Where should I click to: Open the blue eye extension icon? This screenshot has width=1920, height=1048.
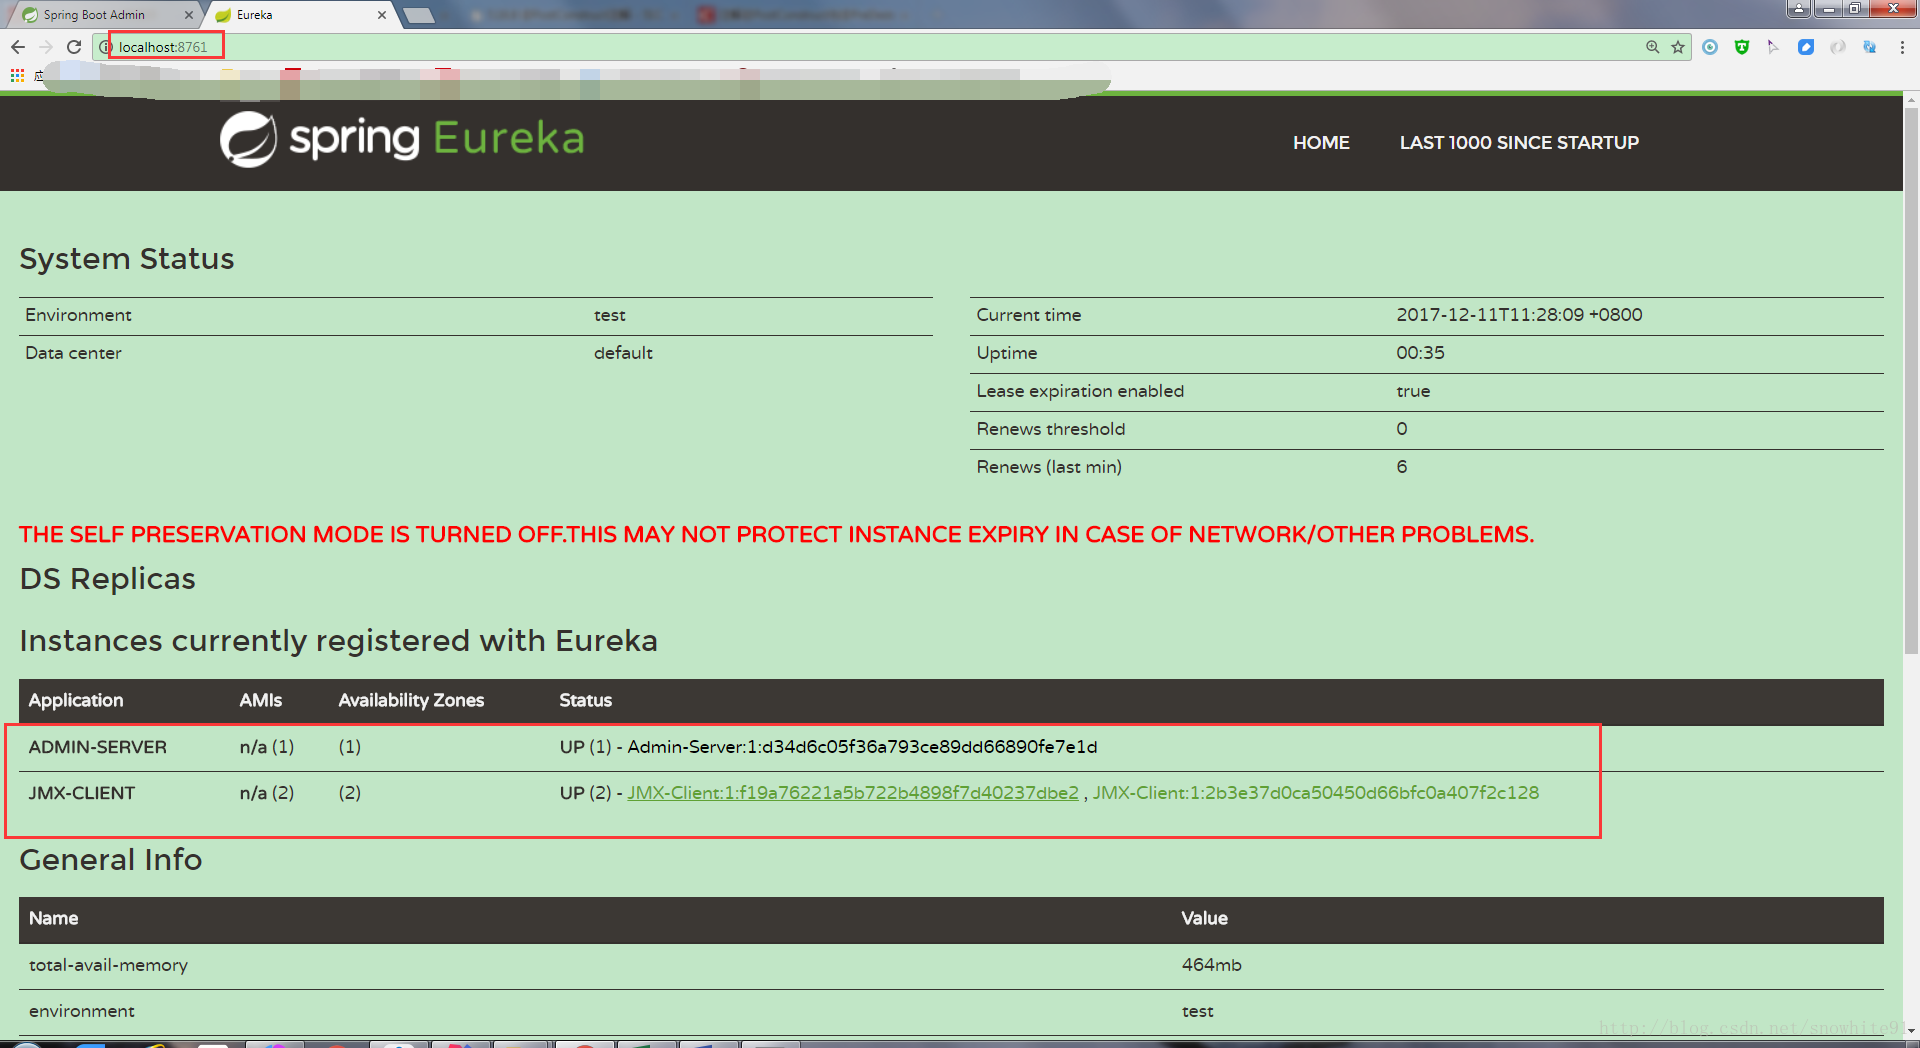point(1710,47)
